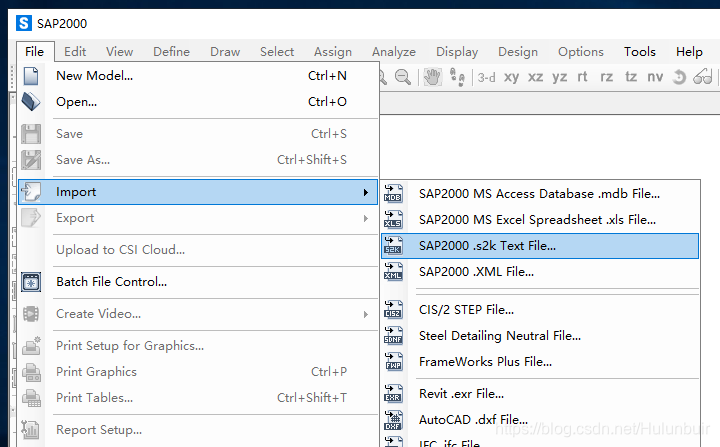The height and width of the screenshot is (447, 720).
Task: Click the S2K import file icon
Action: (393, 245)
